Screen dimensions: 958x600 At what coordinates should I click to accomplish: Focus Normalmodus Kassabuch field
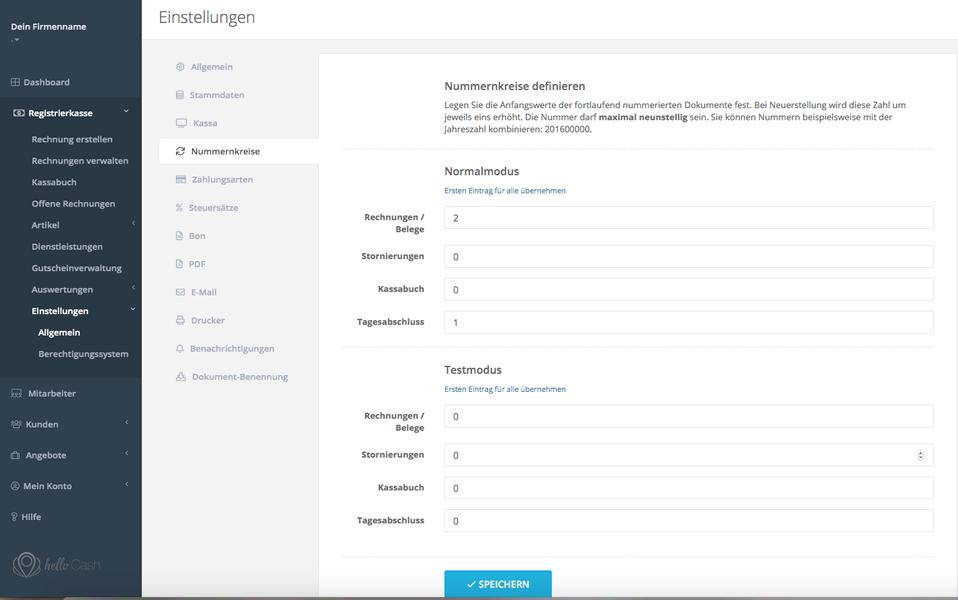[x=689, y=290]
